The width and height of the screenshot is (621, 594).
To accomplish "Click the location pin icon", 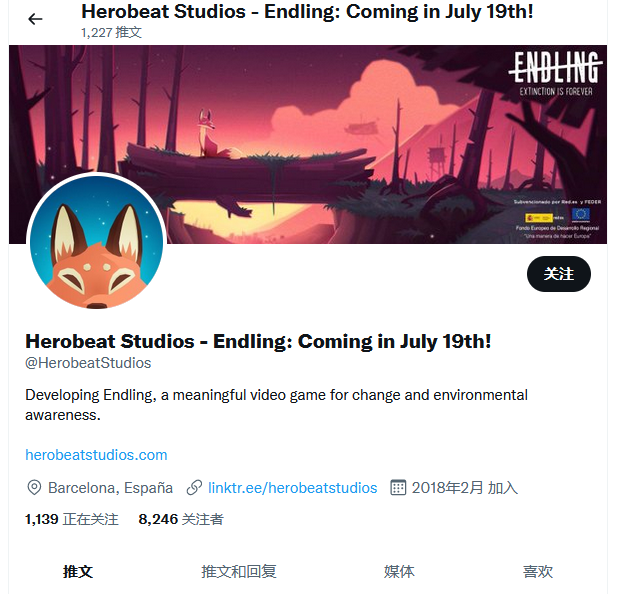I will coord(34,487).
